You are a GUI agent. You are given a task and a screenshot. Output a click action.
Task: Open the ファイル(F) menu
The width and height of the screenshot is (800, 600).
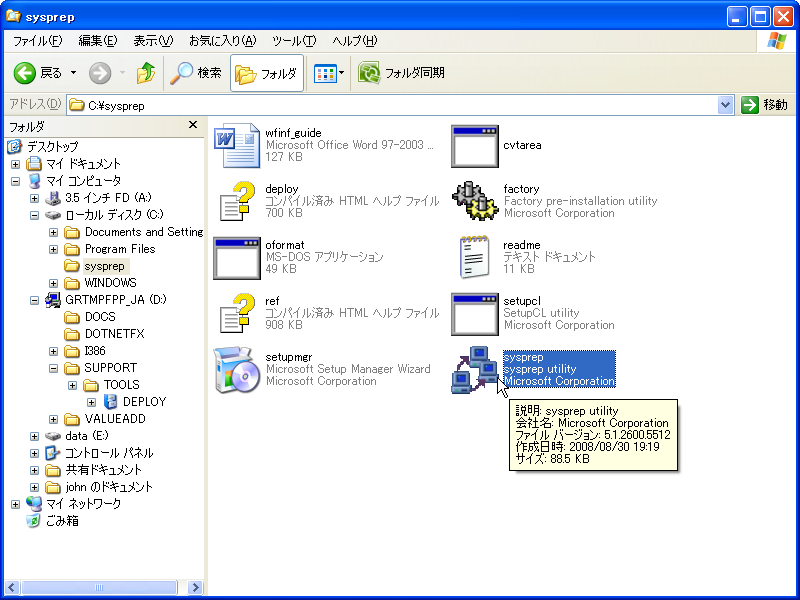[37, 41]
